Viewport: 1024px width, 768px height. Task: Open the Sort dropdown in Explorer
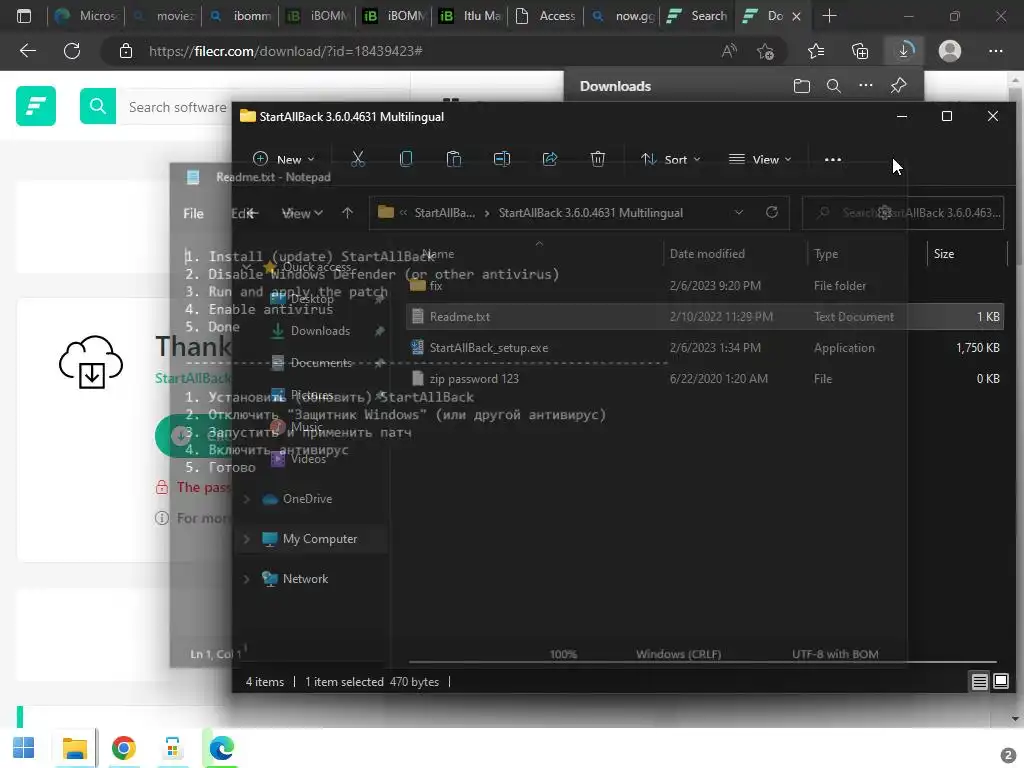pos(670,159)
